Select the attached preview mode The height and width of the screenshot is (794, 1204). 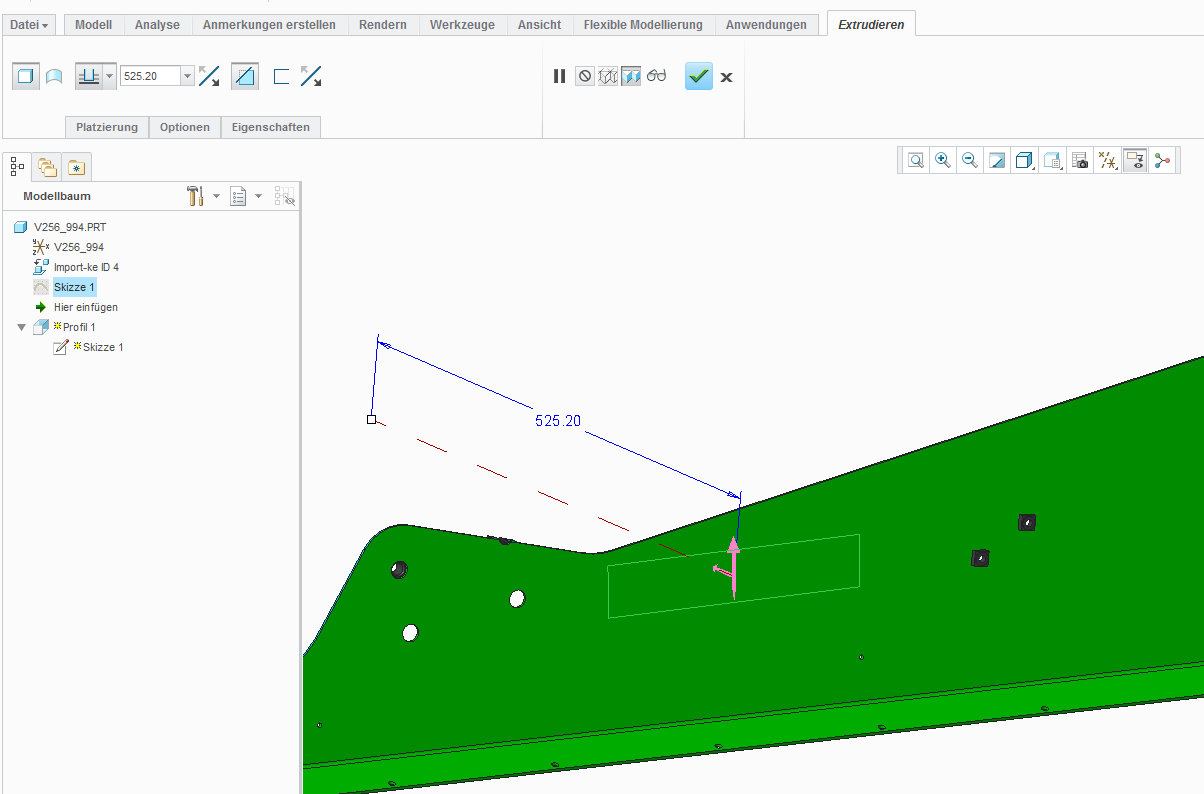tap(631, 76)
